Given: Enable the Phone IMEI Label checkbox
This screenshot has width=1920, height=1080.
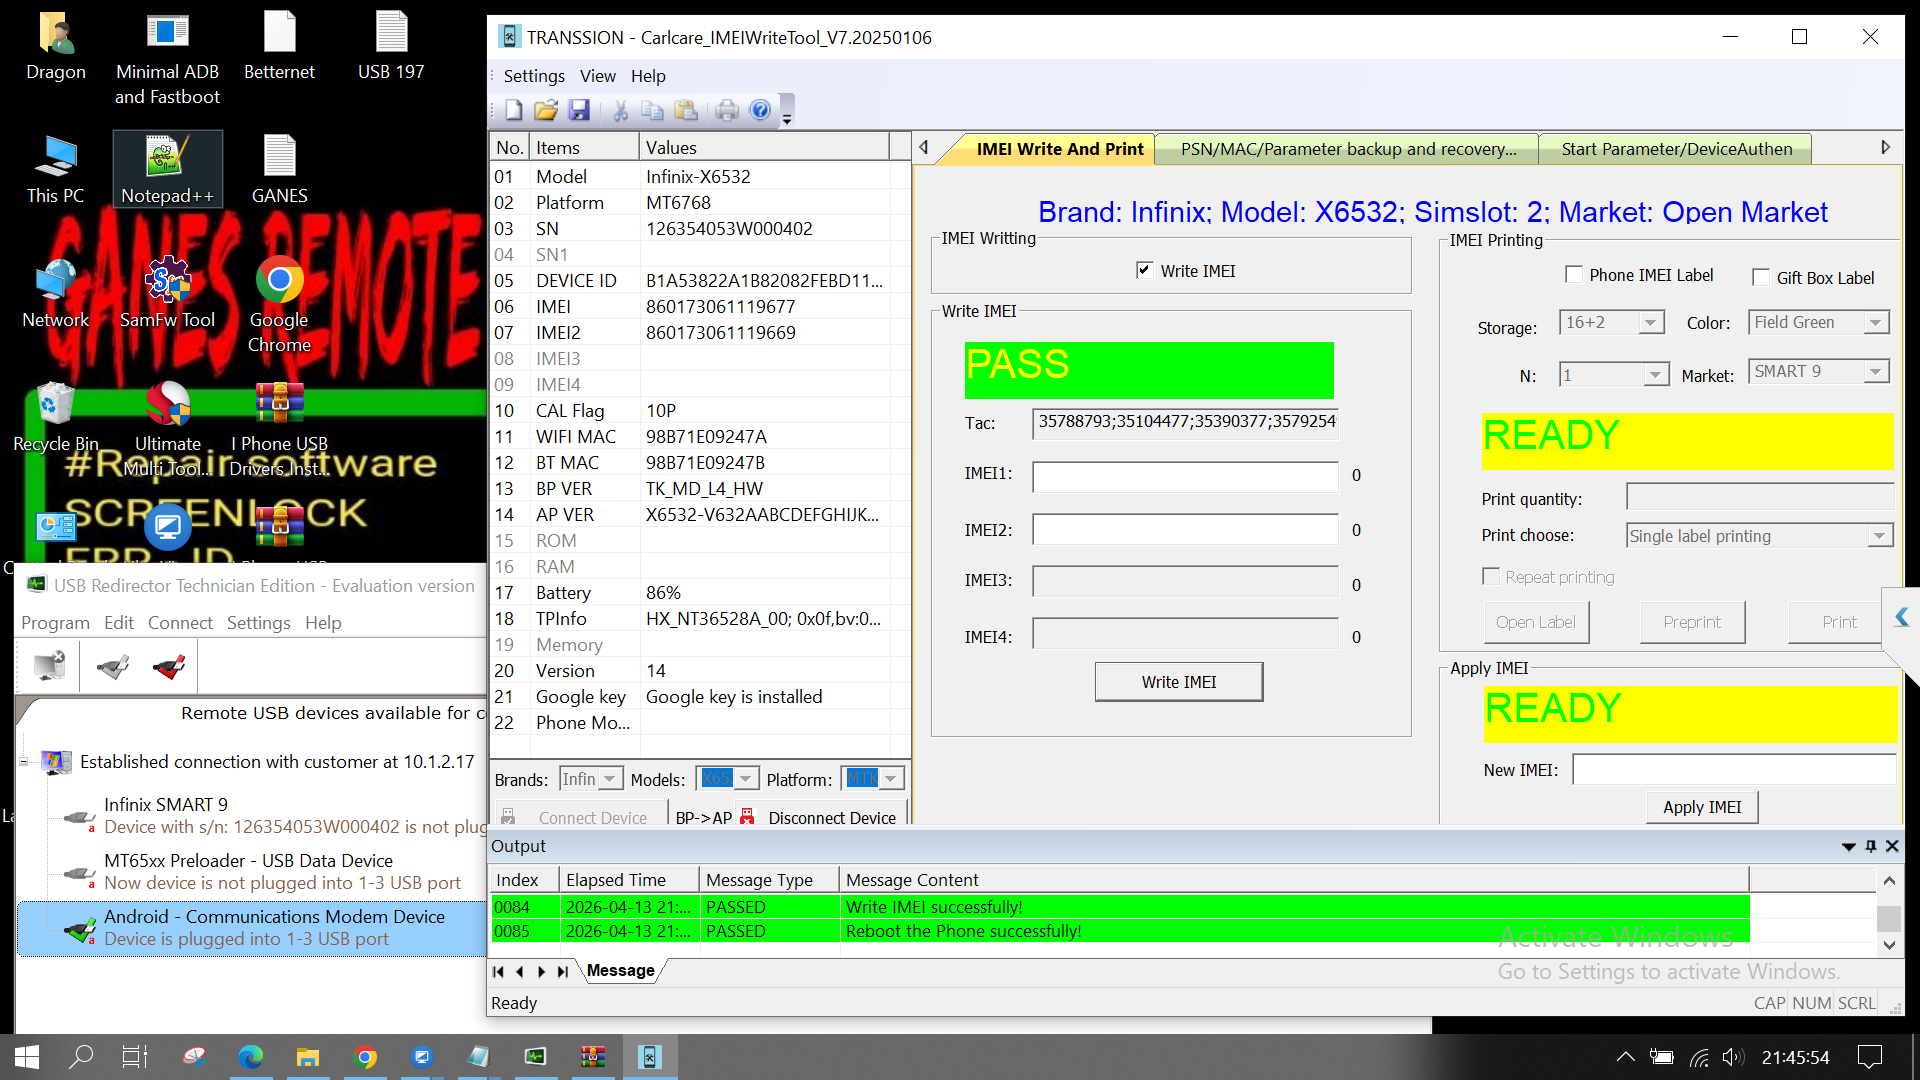Looking at the screenshot, I should 1575,274.
